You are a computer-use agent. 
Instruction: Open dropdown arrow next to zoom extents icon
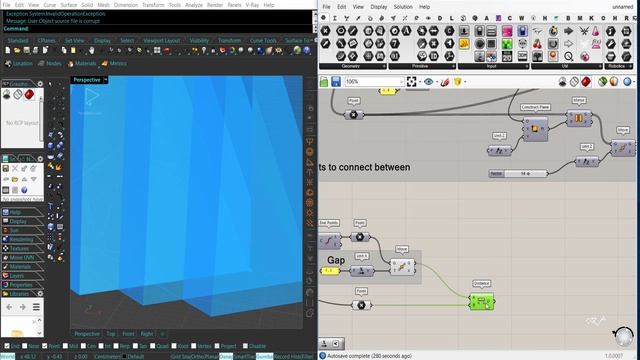[420, 82]
